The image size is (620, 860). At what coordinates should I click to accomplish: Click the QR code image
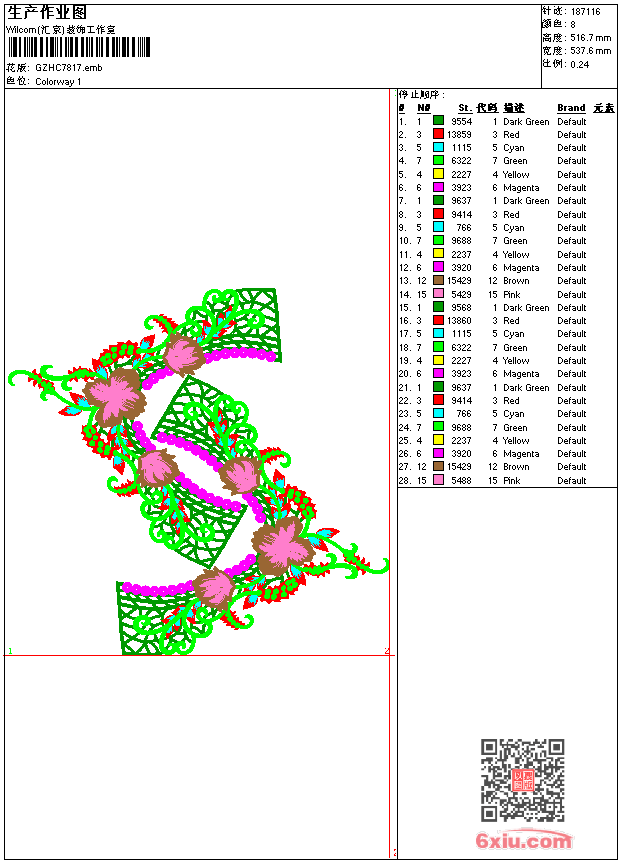pos(523,780)
